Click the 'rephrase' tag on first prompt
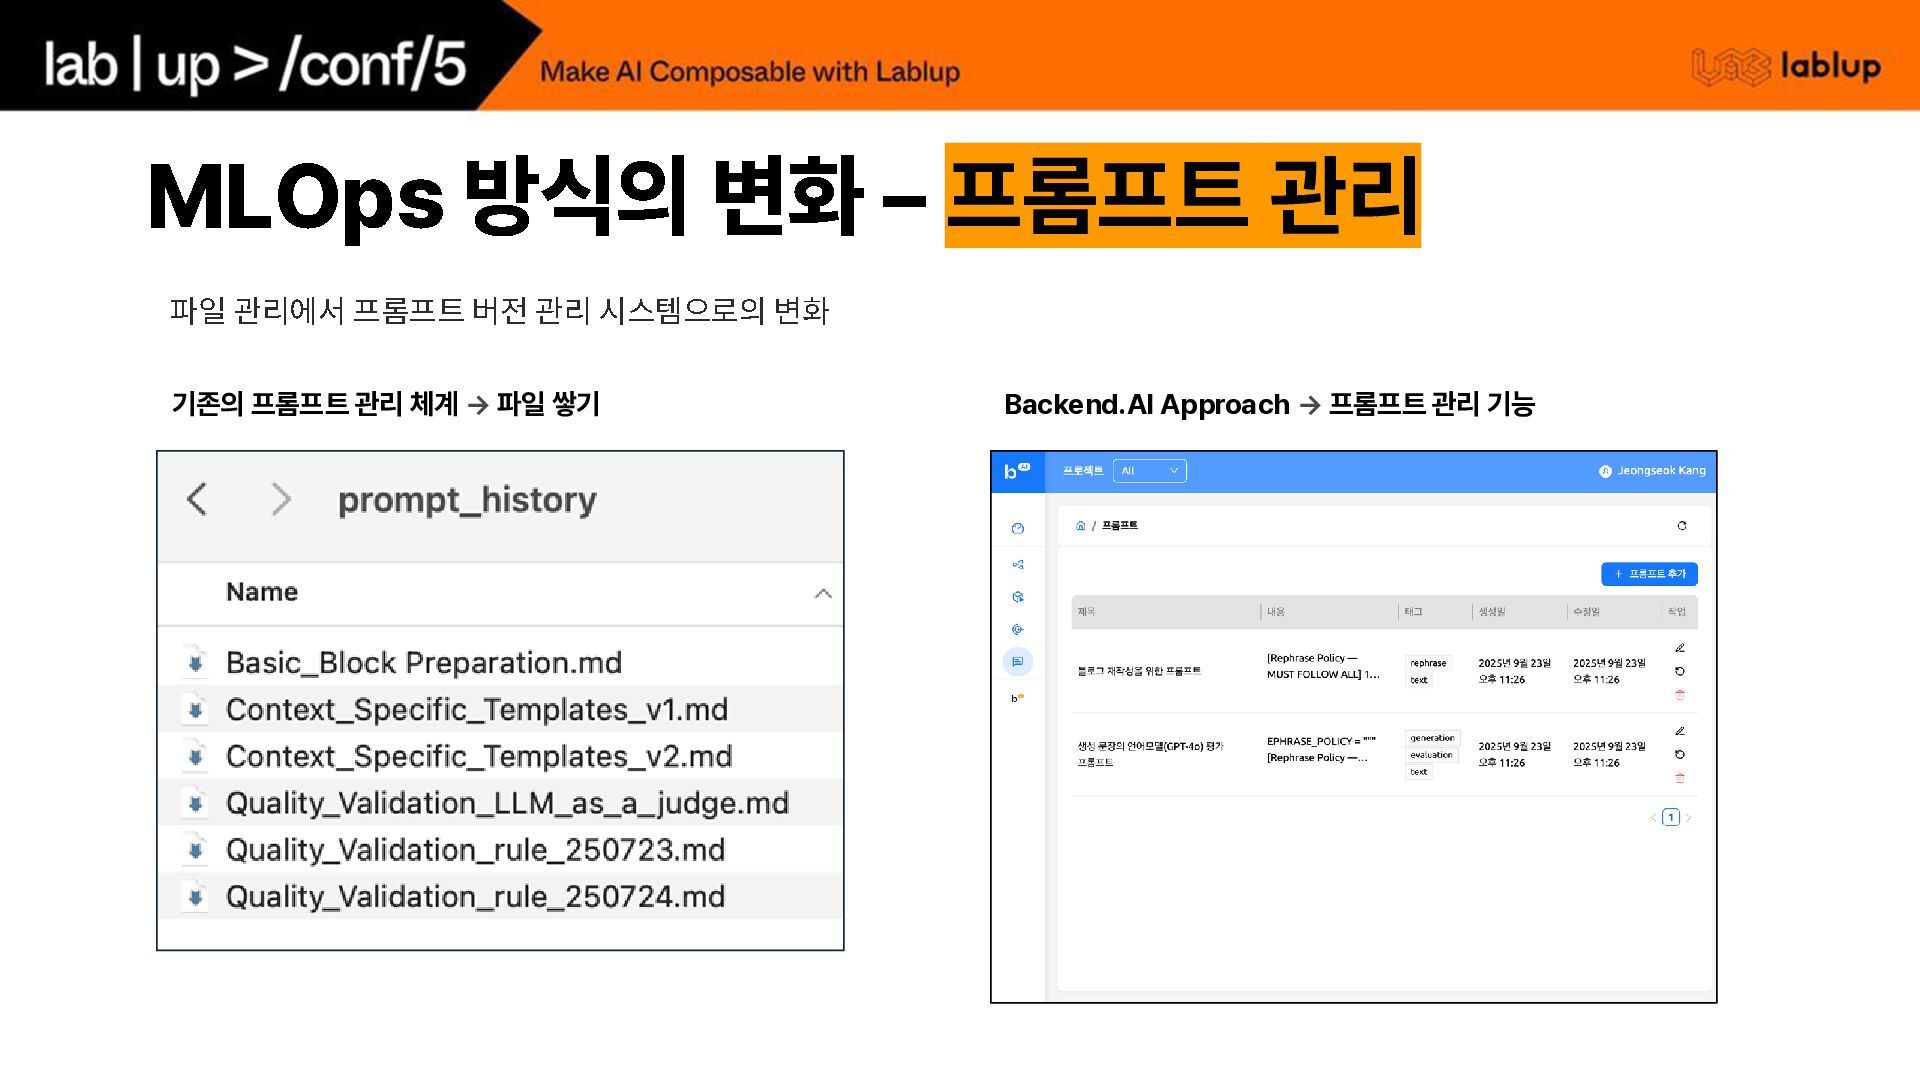Viewport: 1920px width, 1080px height. click(x=1427, y=663)
